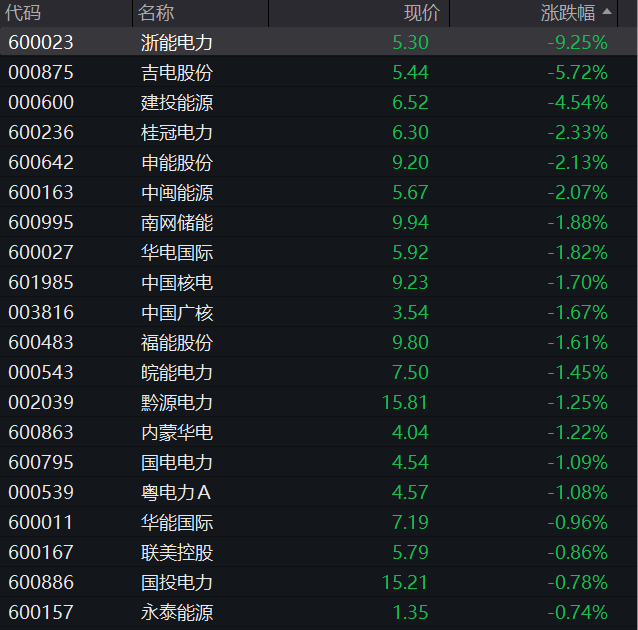Select stock code 600011
Screen dimensions: 638x630
(41, 522)
